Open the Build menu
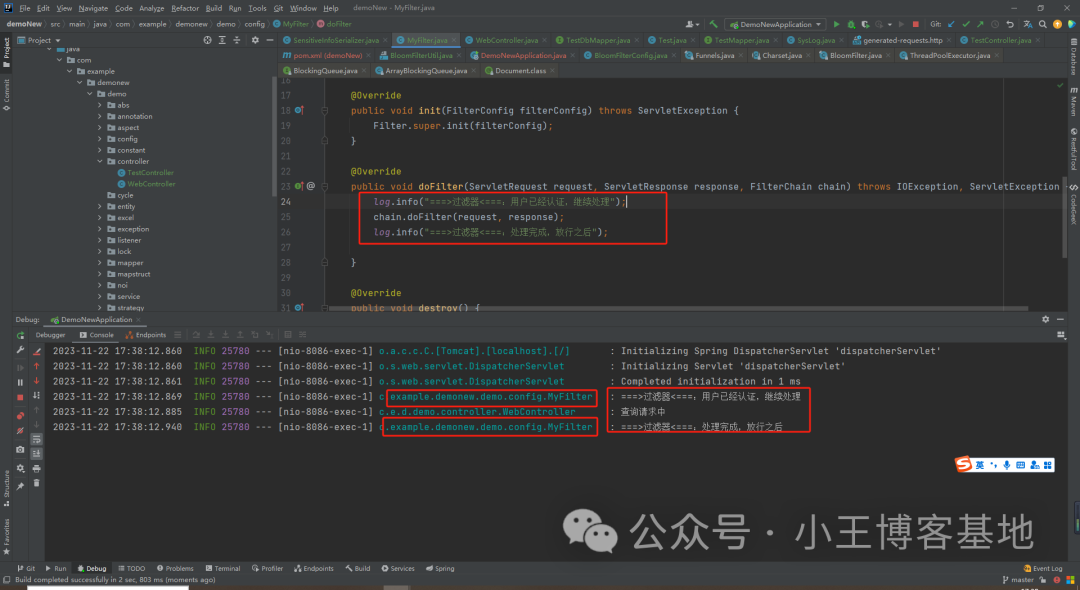Image resolution: width=1080 pixels, height=590 pixels. 214,8
